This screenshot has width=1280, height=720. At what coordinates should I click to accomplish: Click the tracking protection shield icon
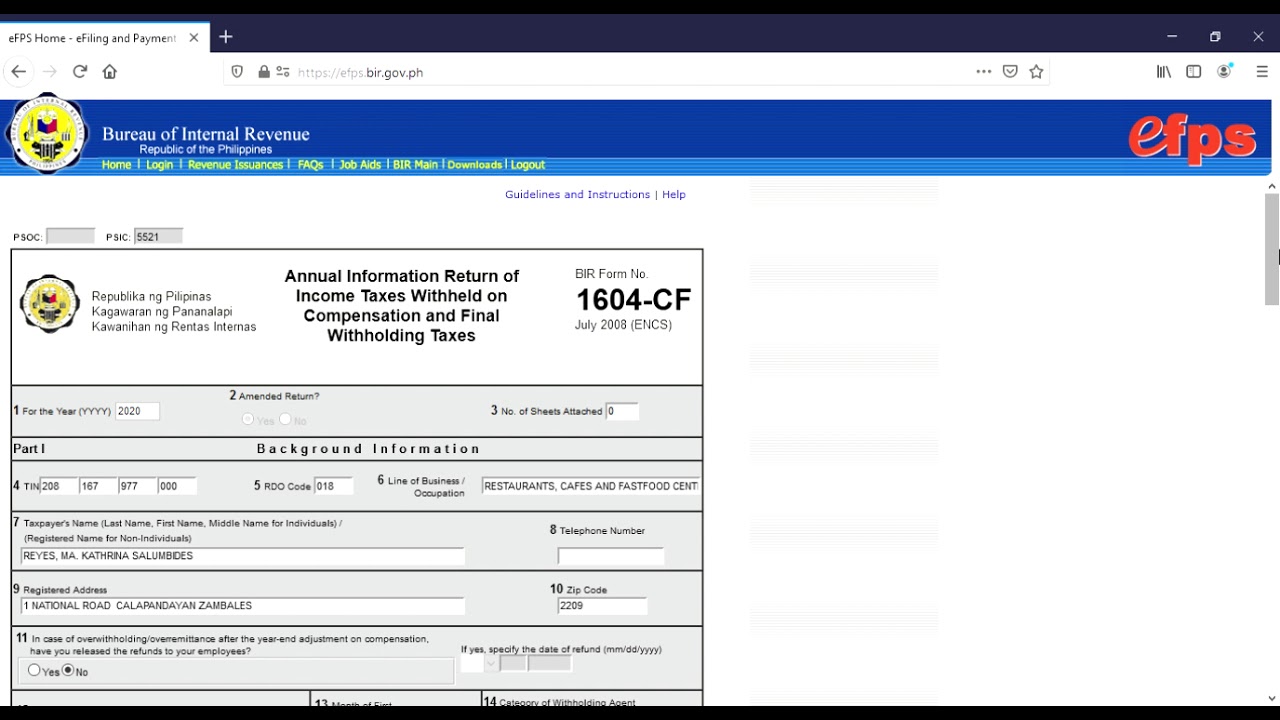(x=237, y=72)
